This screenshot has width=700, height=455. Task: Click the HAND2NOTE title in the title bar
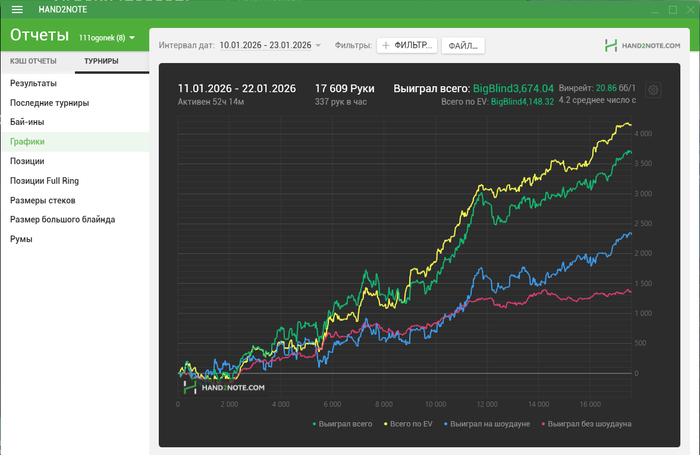[62, 9]
